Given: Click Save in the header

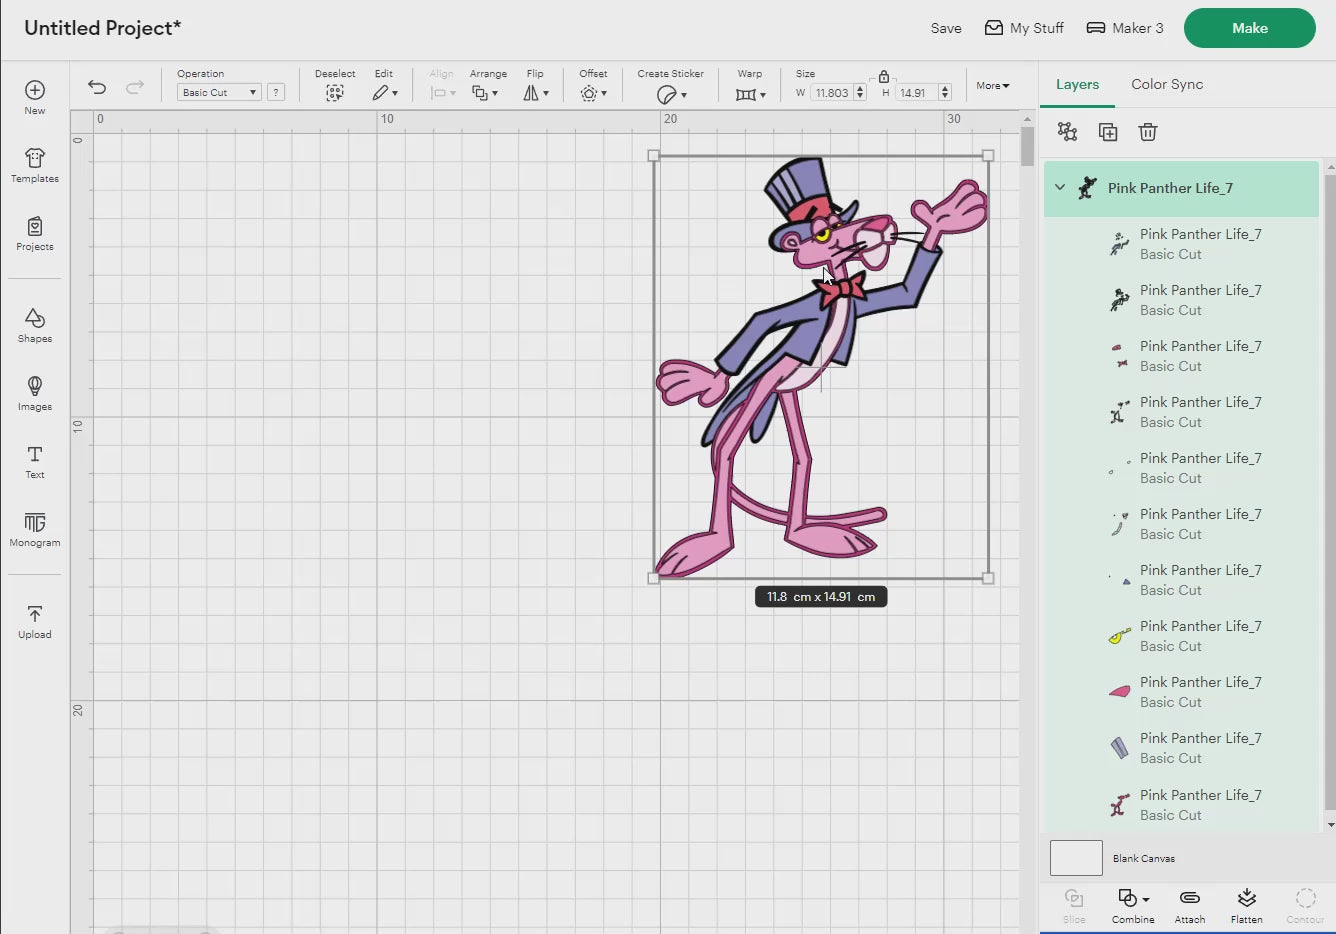Looking at the screenshot, I should coord(946,28).
